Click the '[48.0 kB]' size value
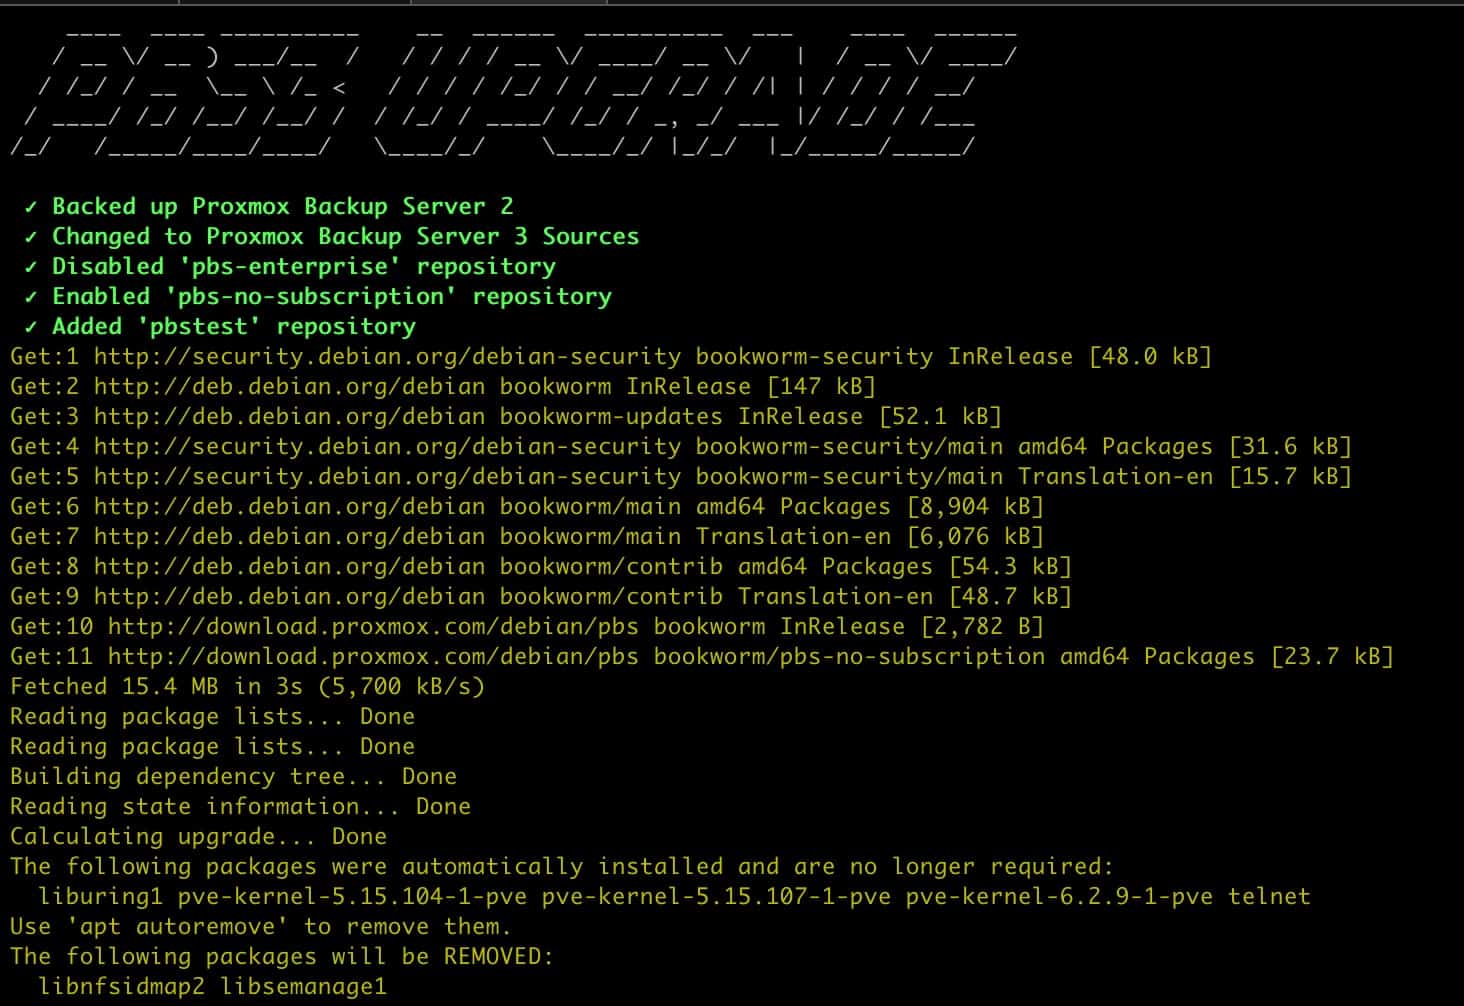Screen dimensions: 1464x1006 1150,356
